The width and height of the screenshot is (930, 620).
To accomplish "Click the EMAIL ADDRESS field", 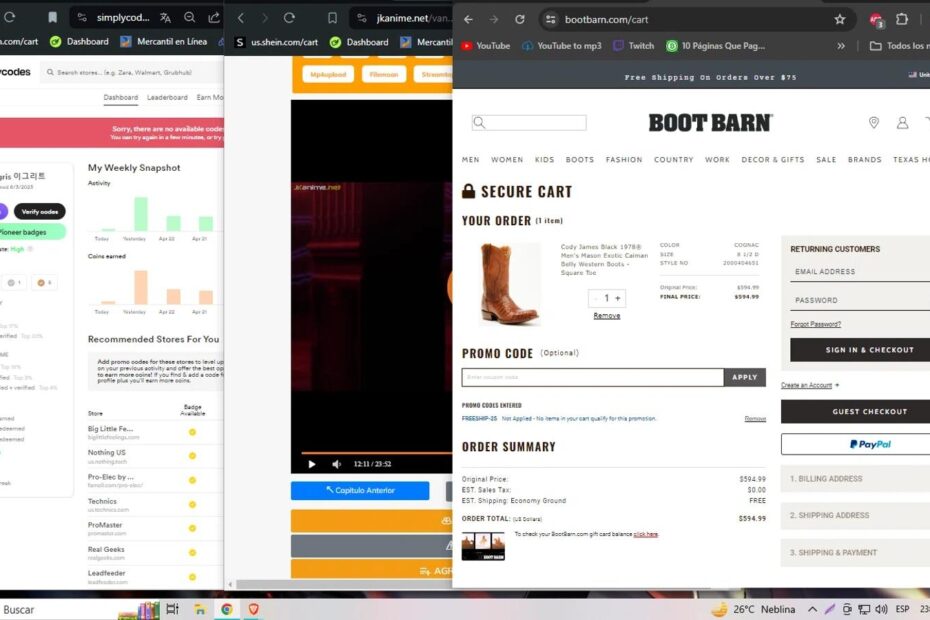I will tap(860, 272).
